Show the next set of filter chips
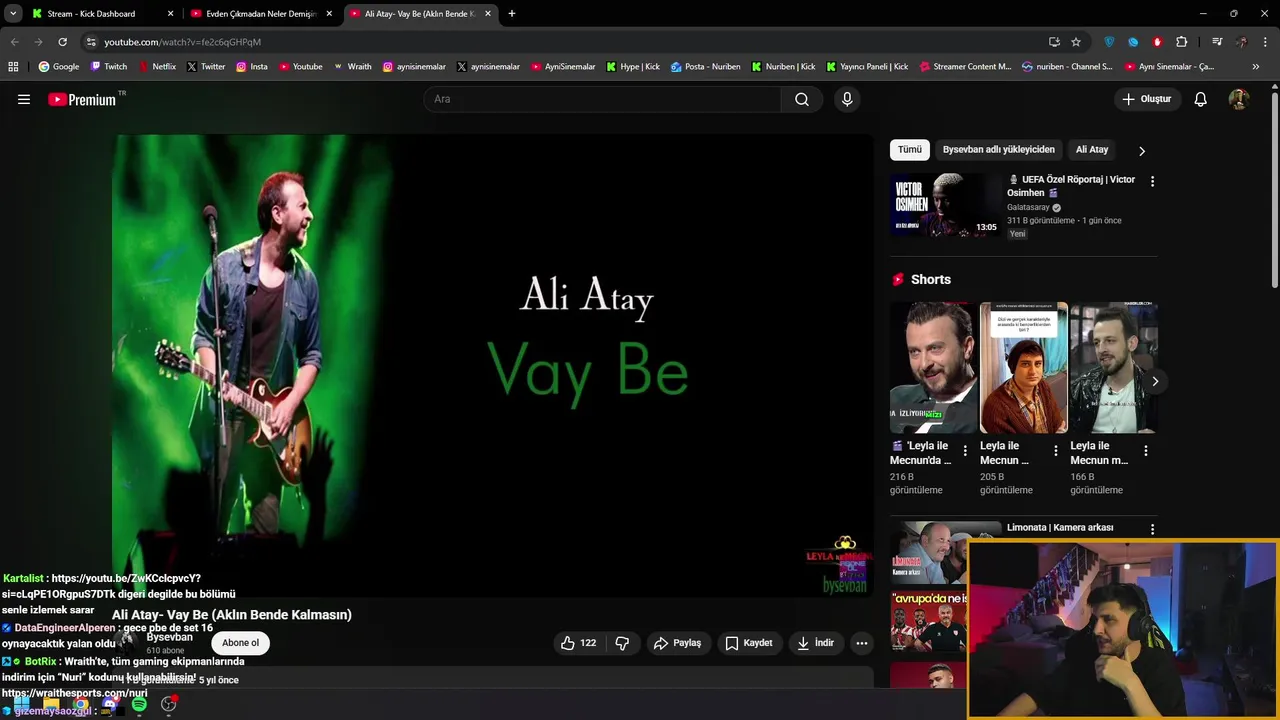This screenshot has height=720, width=1280. point(1142,150)
